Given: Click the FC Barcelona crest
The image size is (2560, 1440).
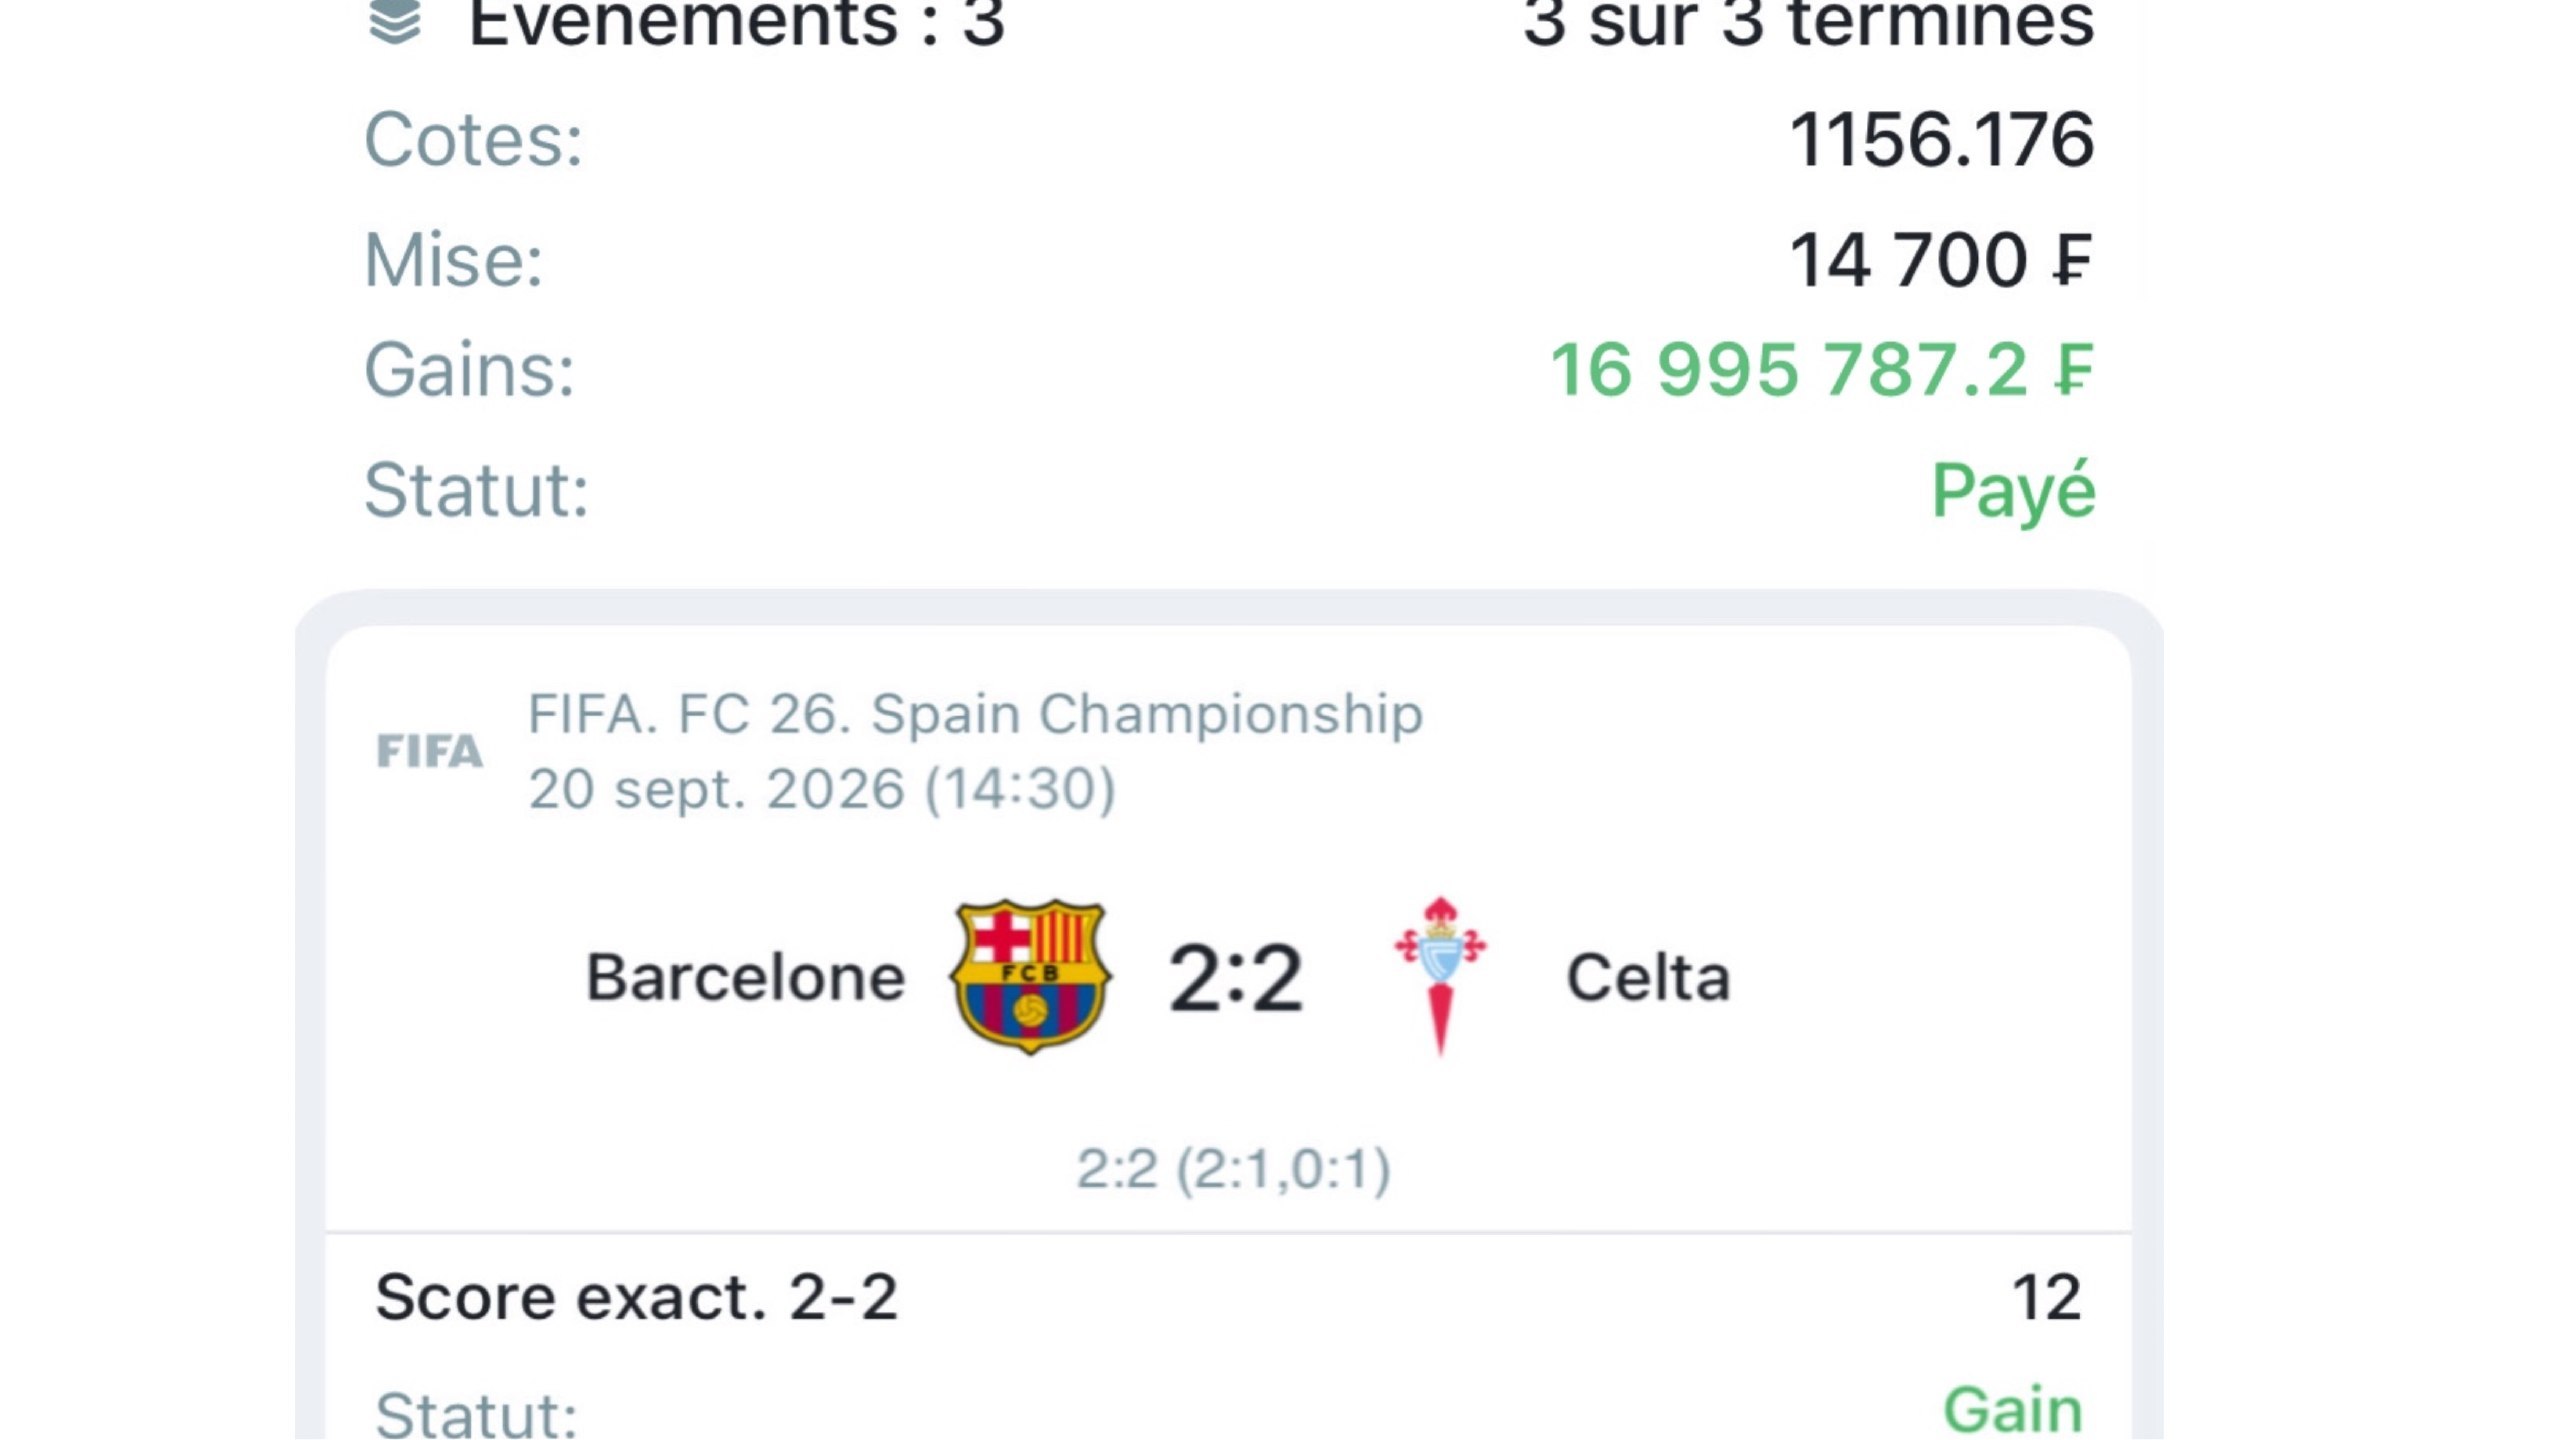Looking at the screenshot, I should tap(1030, 976).
